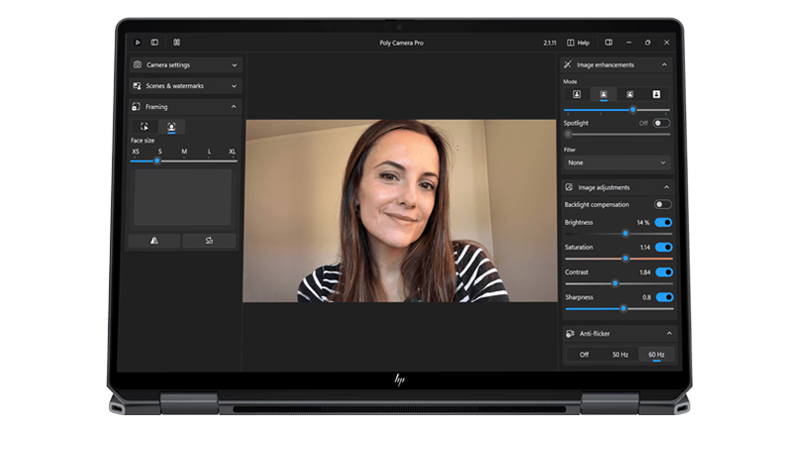Choose the first framing mode icon
The image size is (800, 450).
point(145,127)
